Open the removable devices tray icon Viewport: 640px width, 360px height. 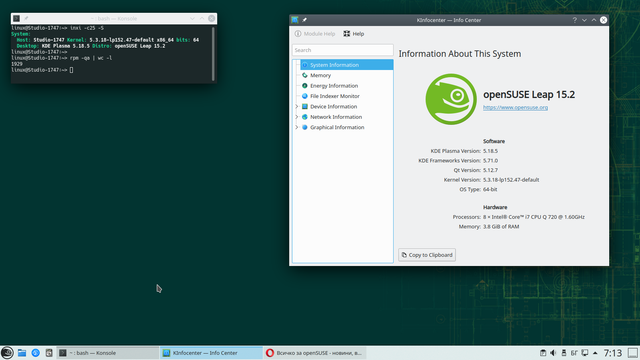tap(564, 353)
